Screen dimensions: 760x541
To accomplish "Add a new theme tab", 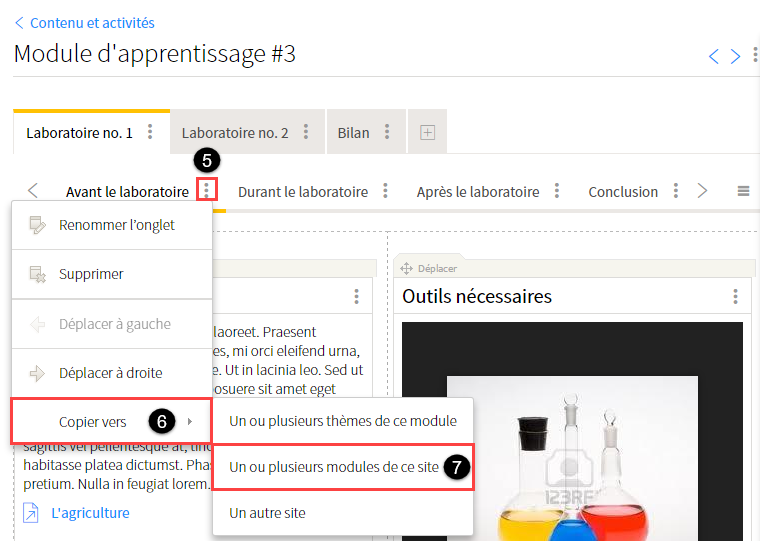I will [x=427, y=132].
